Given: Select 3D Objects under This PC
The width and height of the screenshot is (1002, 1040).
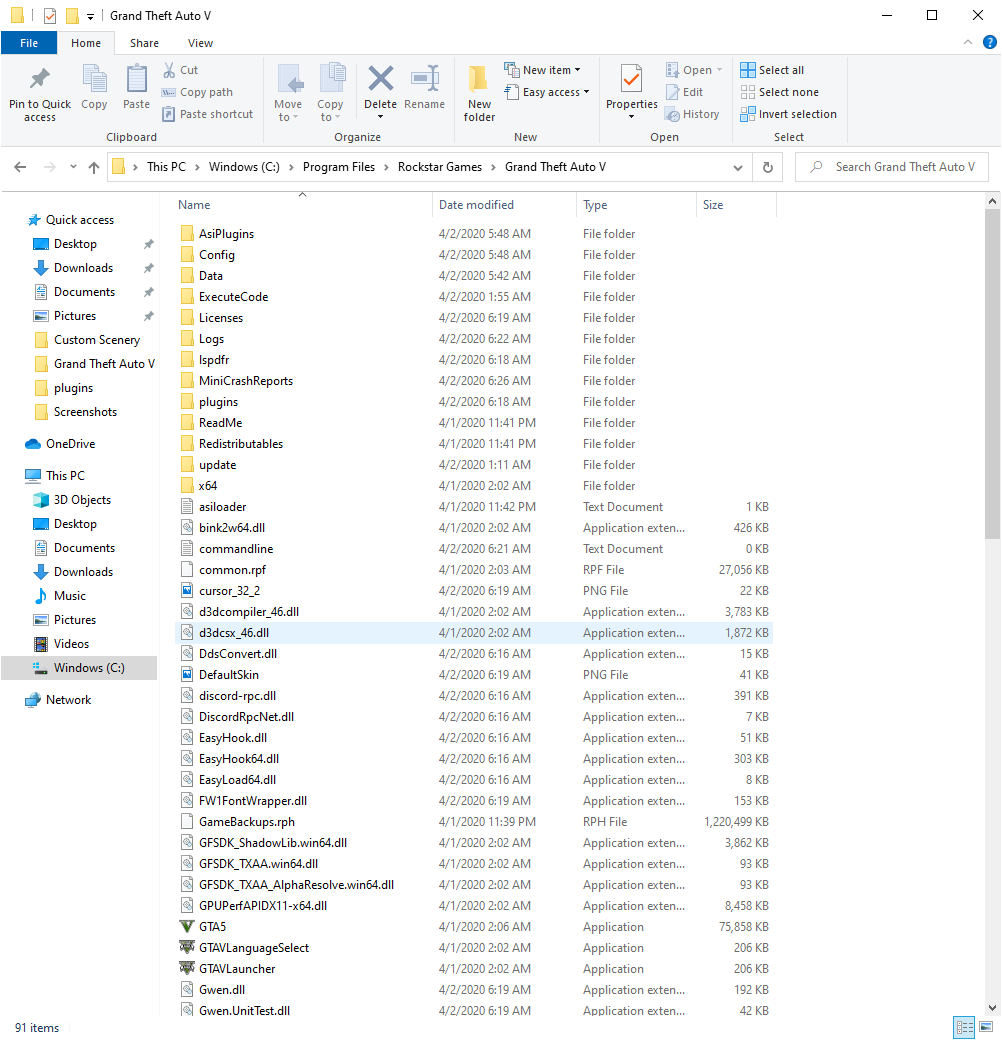Looking at the screenshot, I should pyautogui.click(x=82, y=500).
